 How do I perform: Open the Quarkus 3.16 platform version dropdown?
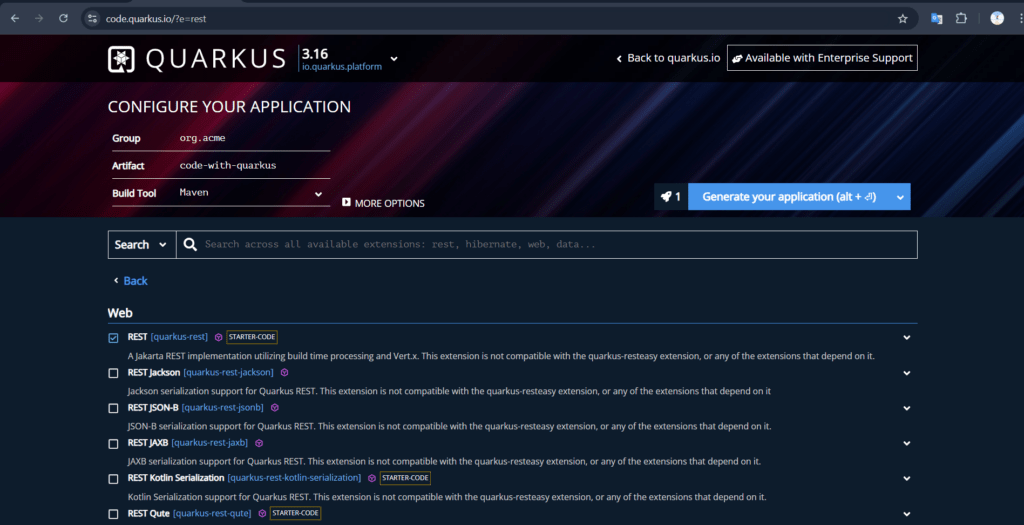click(394, 59)
